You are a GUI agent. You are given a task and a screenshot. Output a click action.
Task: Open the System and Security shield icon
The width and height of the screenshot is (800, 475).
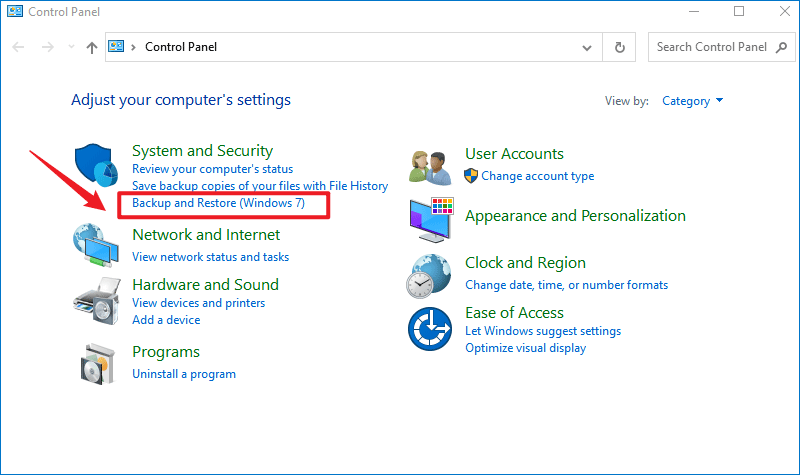[x=96, y=165]
